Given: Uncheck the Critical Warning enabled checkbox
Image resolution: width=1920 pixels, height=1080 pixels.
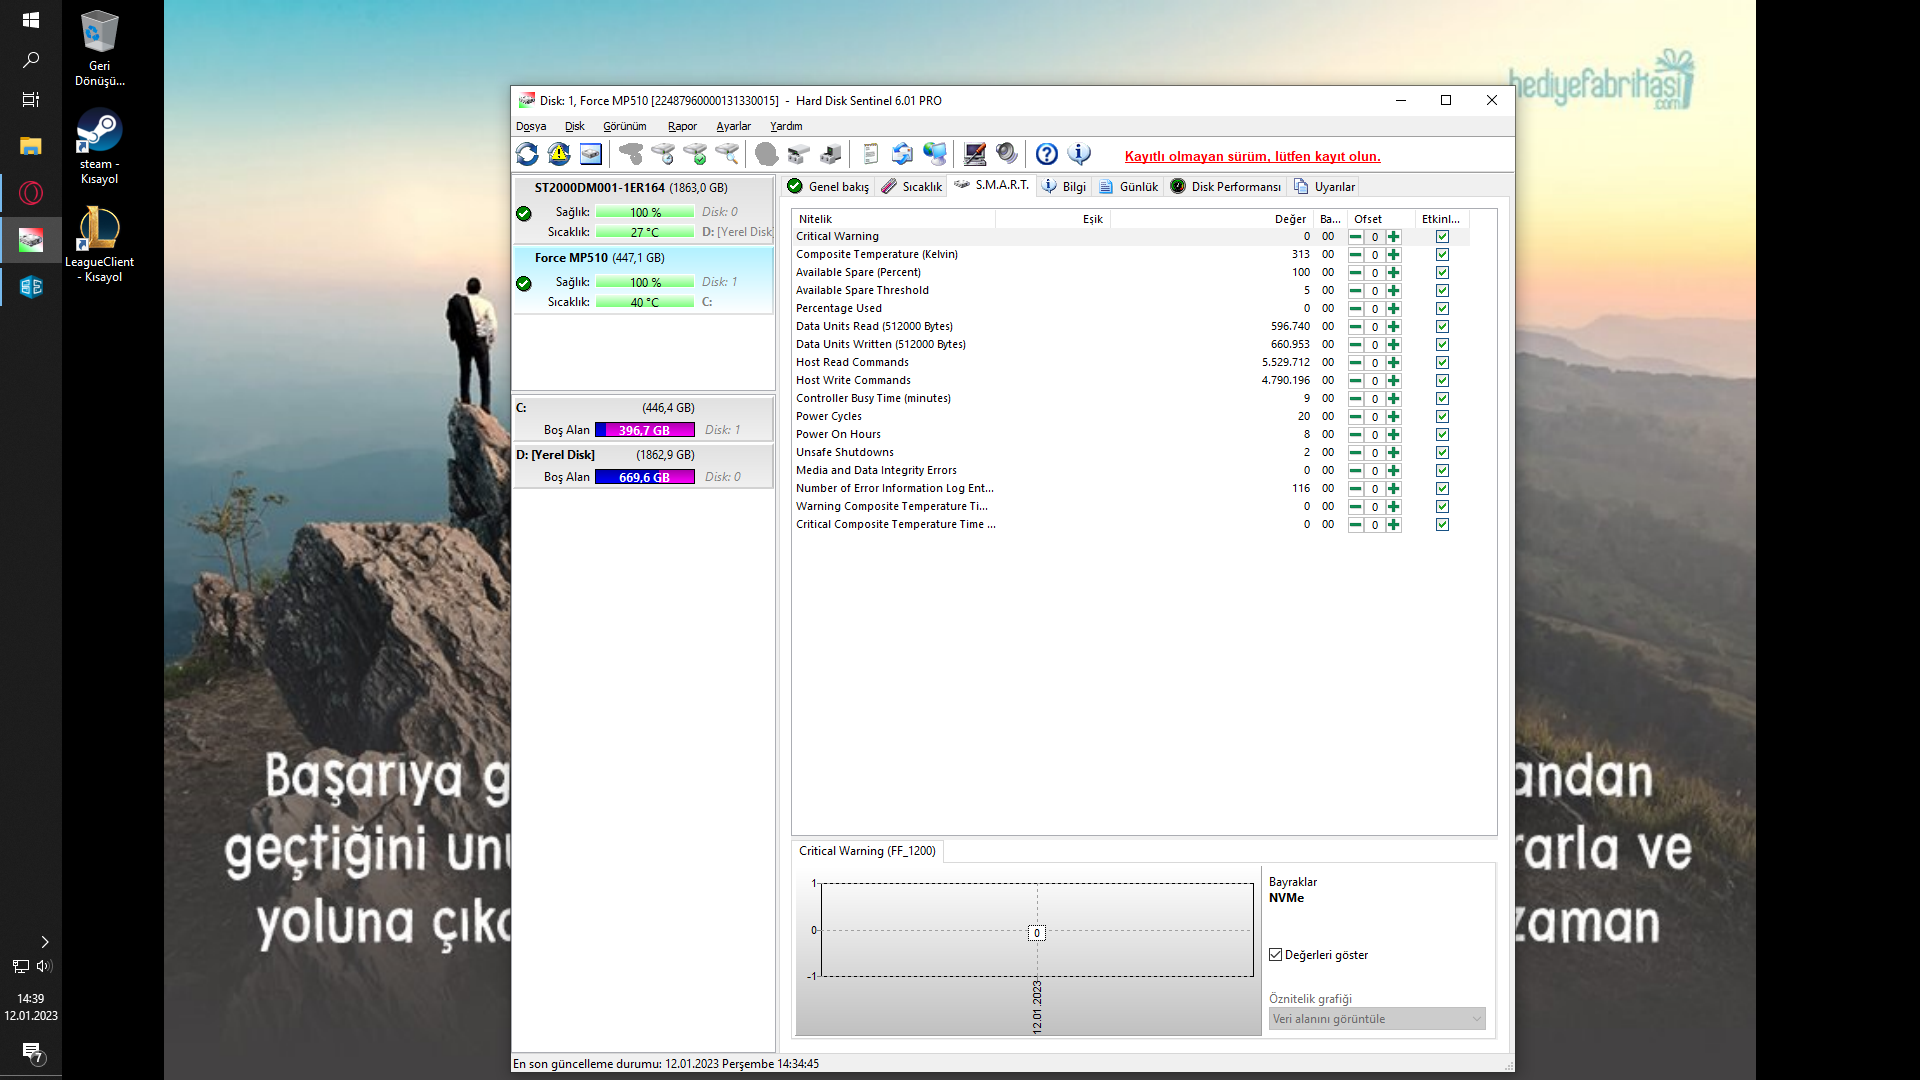Looking at the screenshot, I should 1442,237.
